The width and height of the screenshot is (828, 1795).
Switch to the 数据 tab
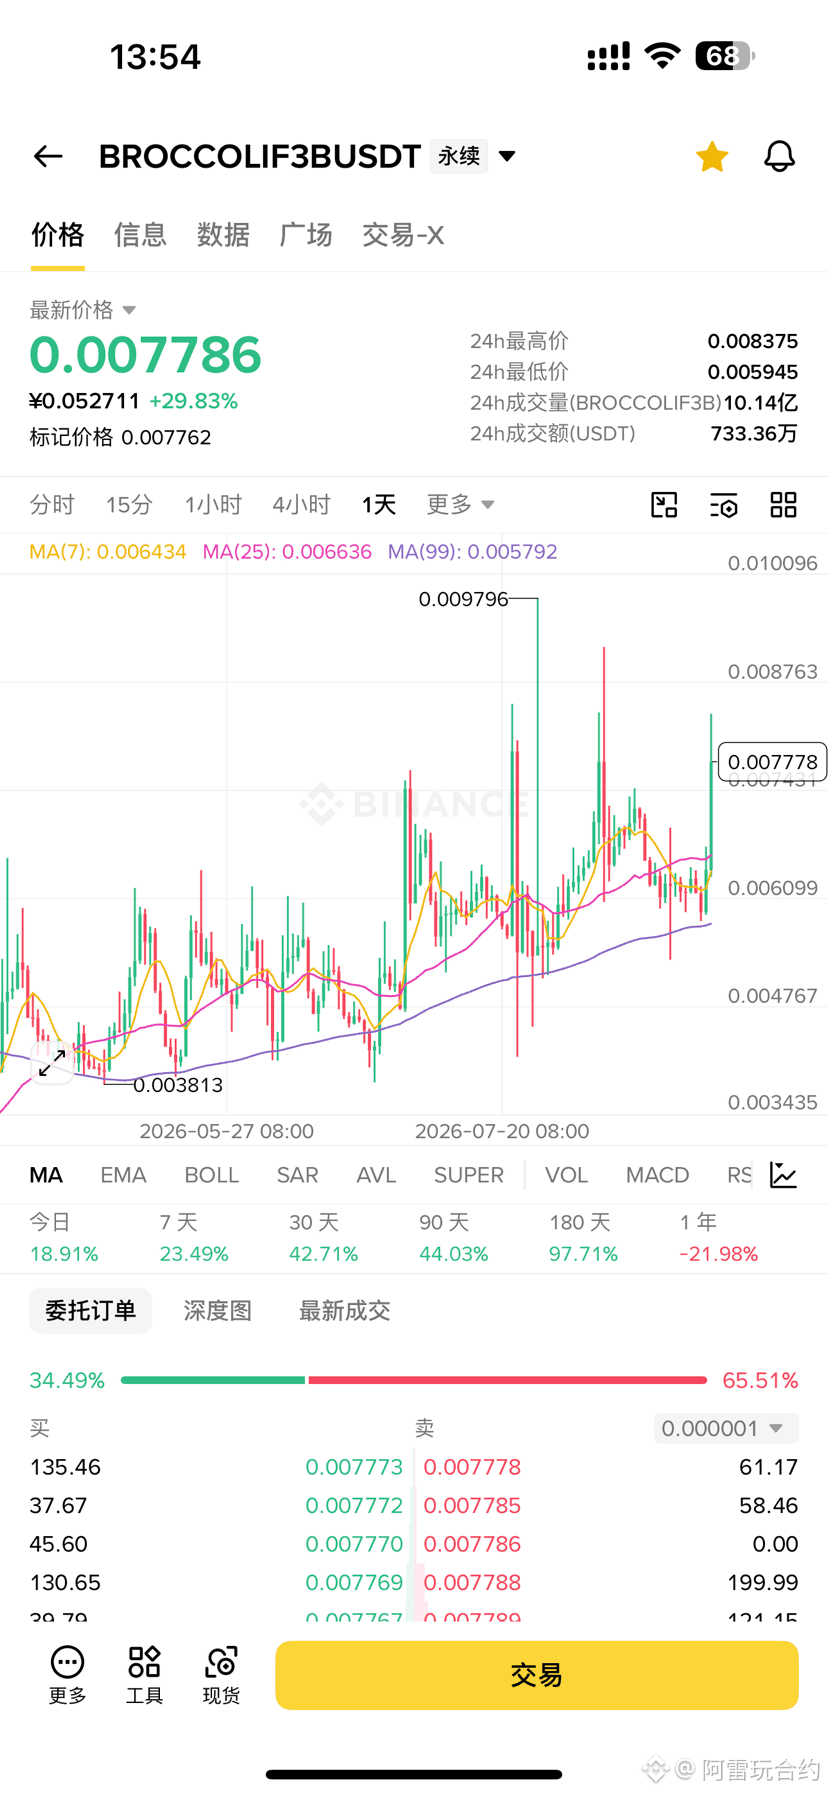(223, 235)
